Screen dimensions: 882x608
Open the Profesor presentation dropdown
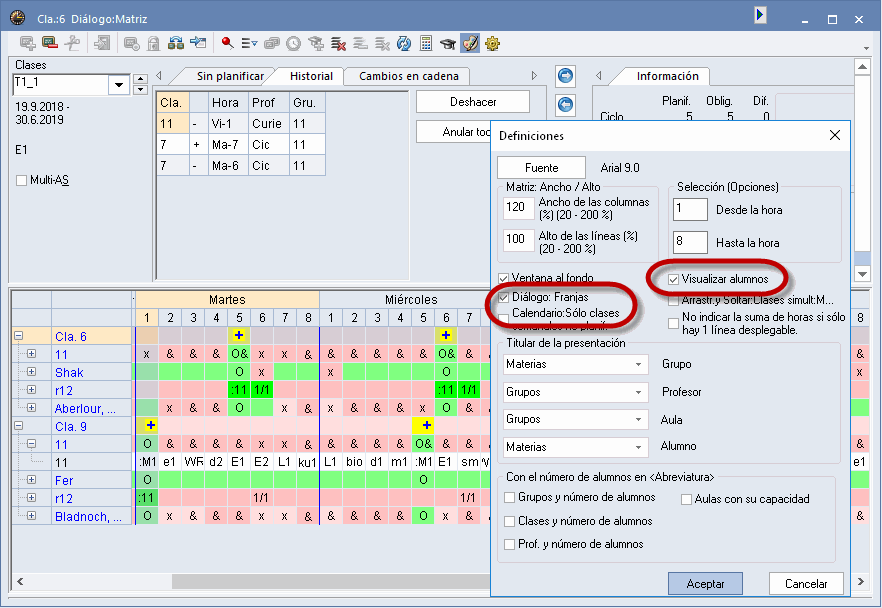tap(575, 392)
